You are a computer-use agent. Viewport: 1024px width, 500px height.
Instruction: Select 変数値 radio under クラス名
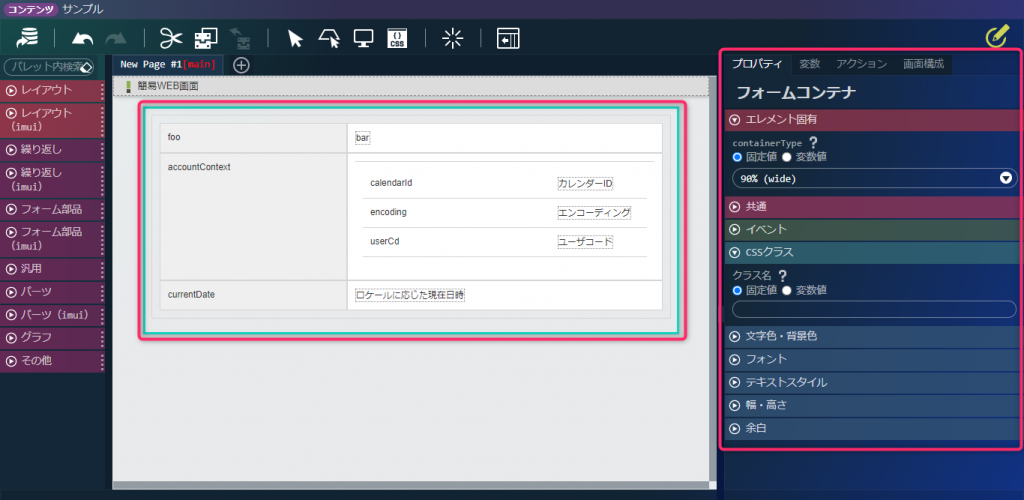point(787,290)
